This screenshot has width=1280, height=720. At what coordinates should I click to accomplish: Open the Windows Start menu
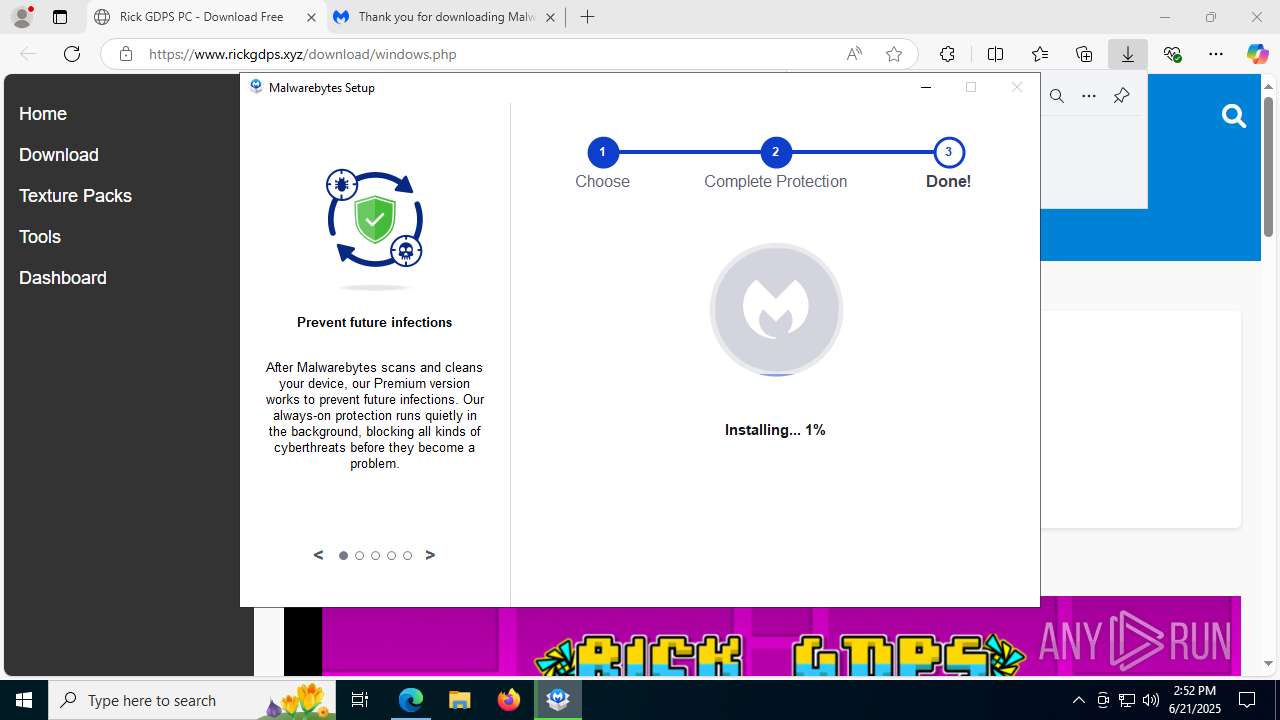click(24, 700)
